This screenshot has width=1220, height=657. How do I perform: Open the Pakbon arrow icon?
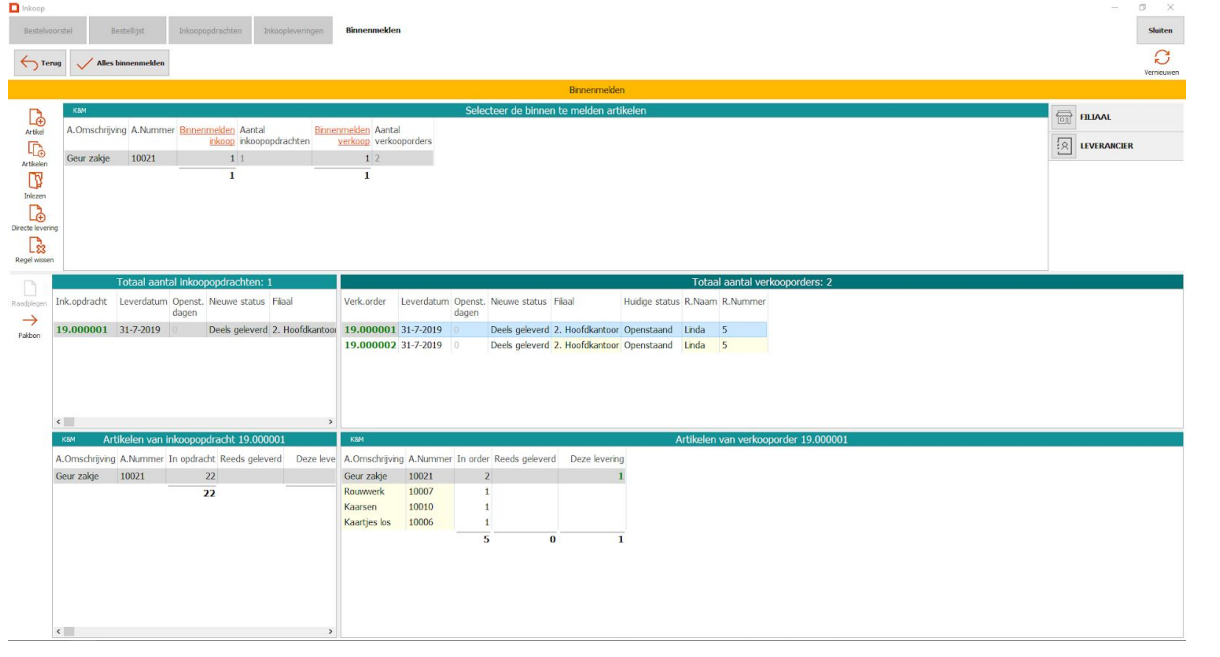[29, 321]
